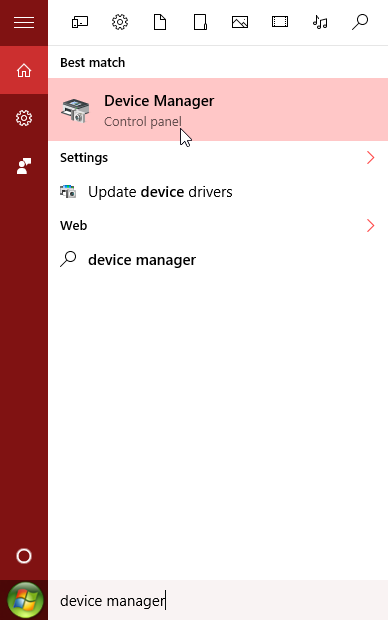Click the Cortana circle icon
The image size is (388, 620).
point(24,556)
